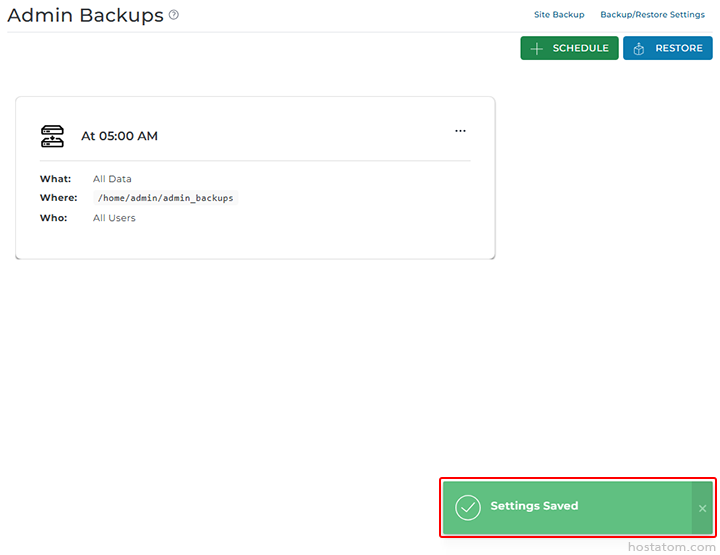Click the /home/admin/admin_backups path

coord(165,198)
